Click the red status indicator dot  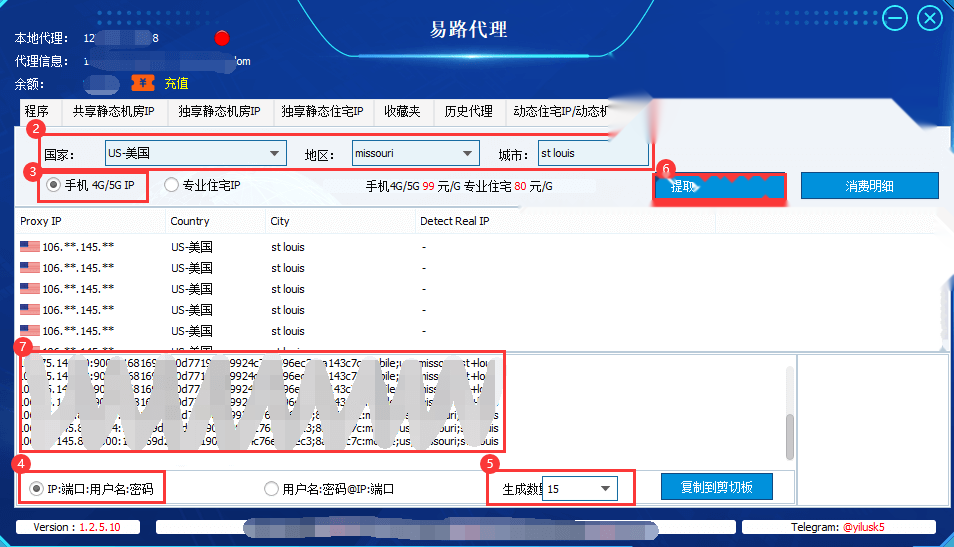(x=222, y=38)
